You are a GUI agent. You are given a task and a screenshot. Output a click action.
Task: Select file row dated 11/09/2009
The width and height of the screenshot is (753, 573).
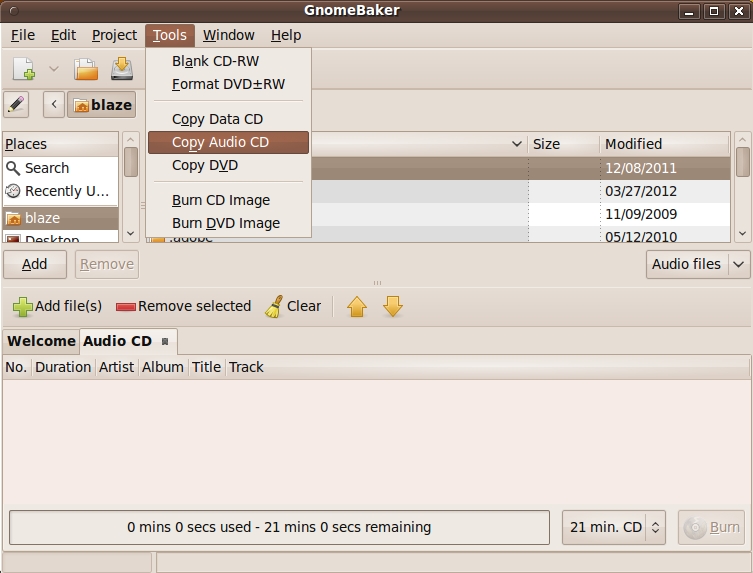(x=520, y=214)
